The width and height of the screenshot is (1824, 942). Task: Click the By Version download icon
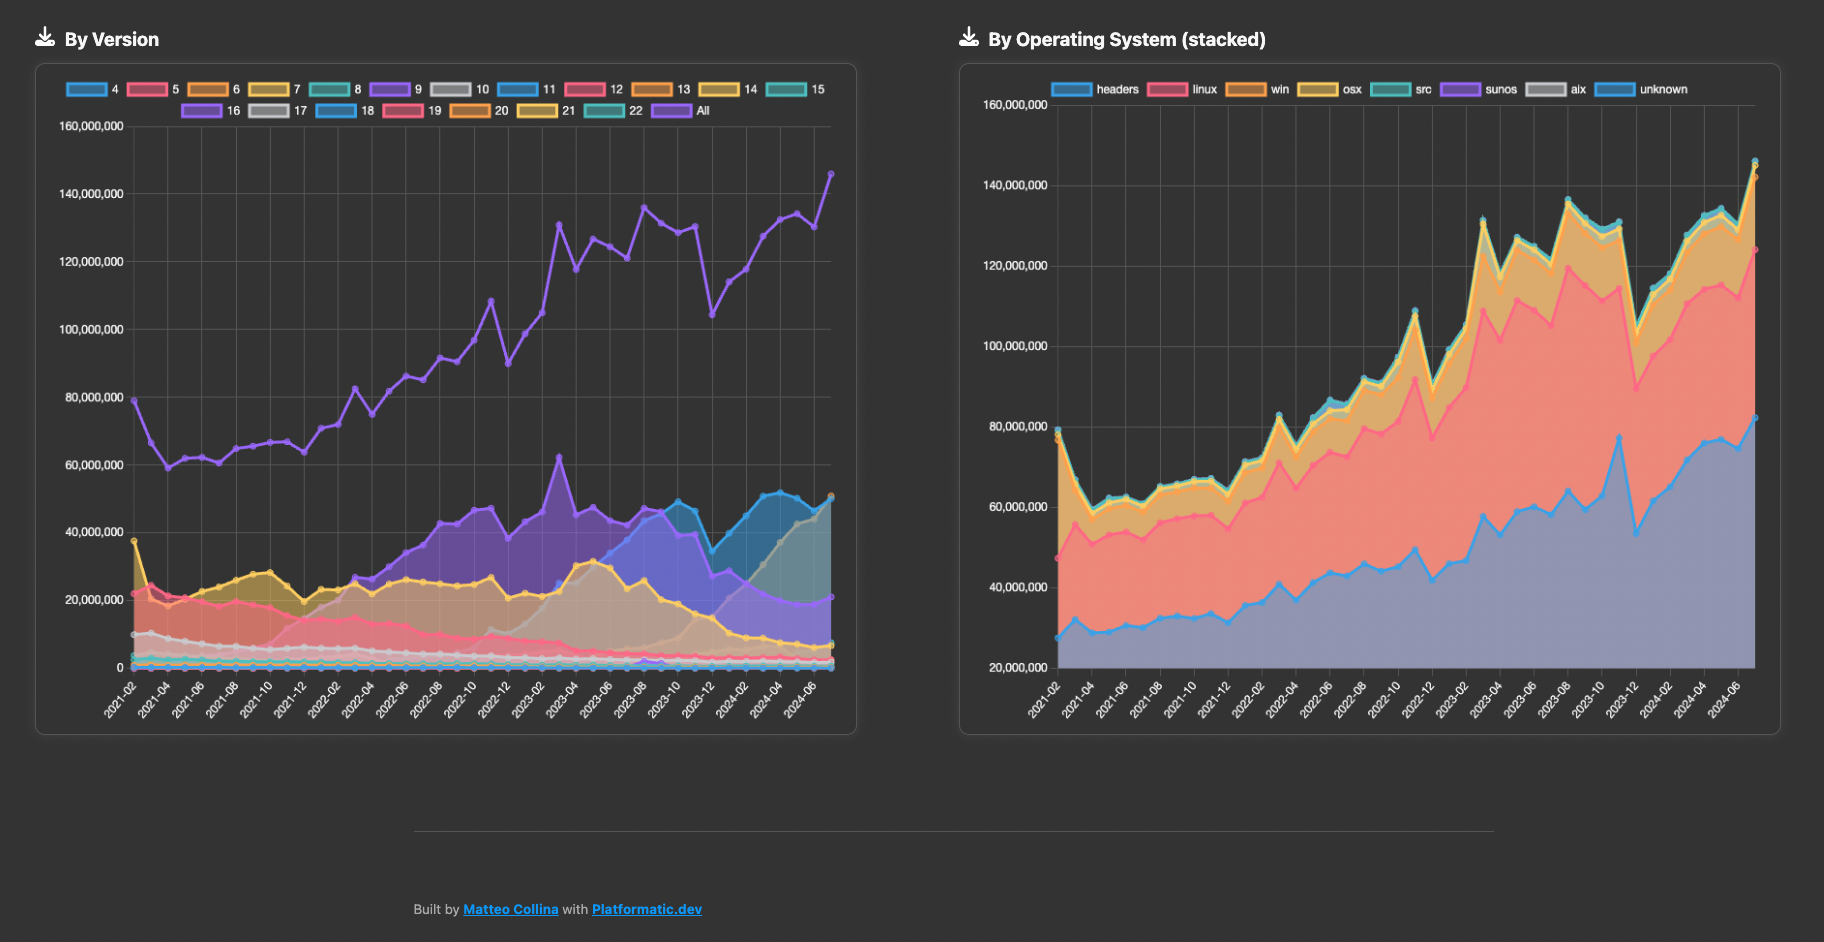tap(45, 38)
